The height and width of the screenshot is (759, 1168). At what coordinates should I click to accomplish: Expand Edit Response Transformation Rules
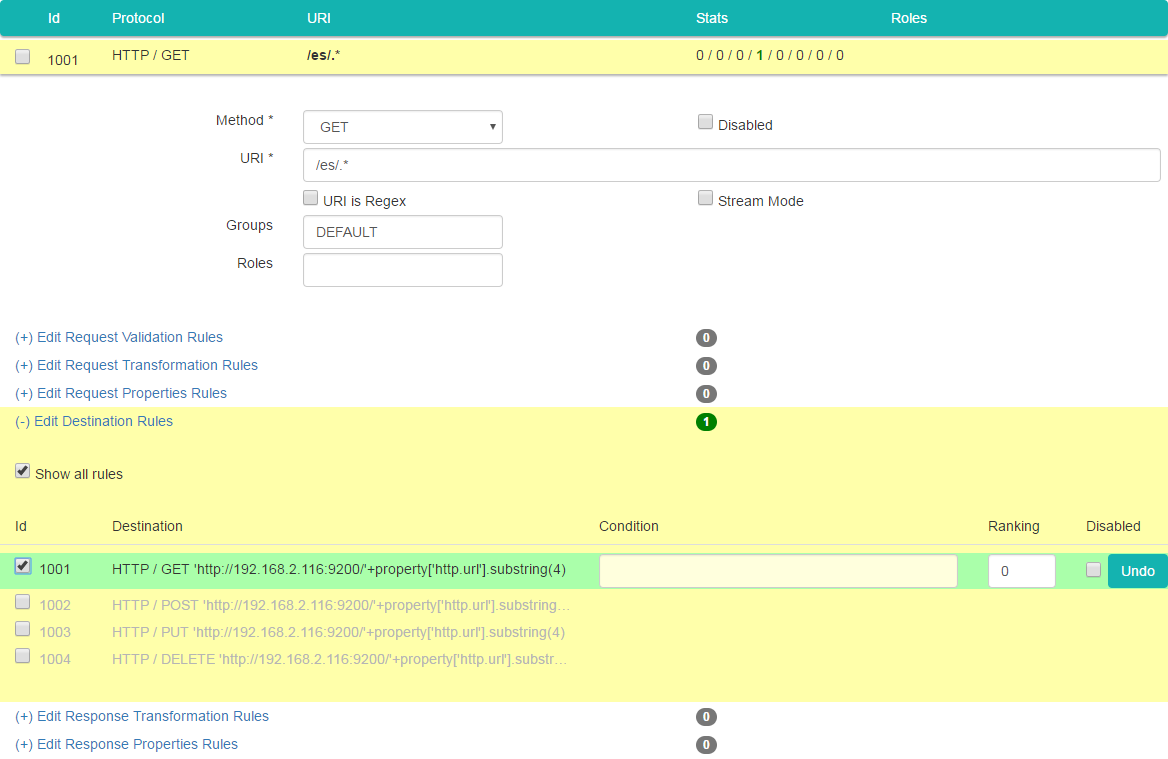[142, 716]
